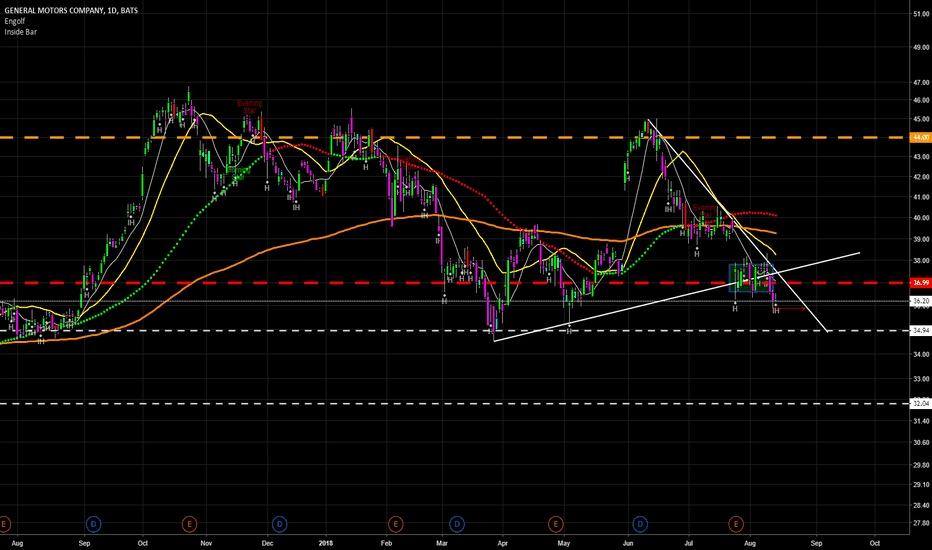Click the red 36.99 price label

tap(921, 282)
